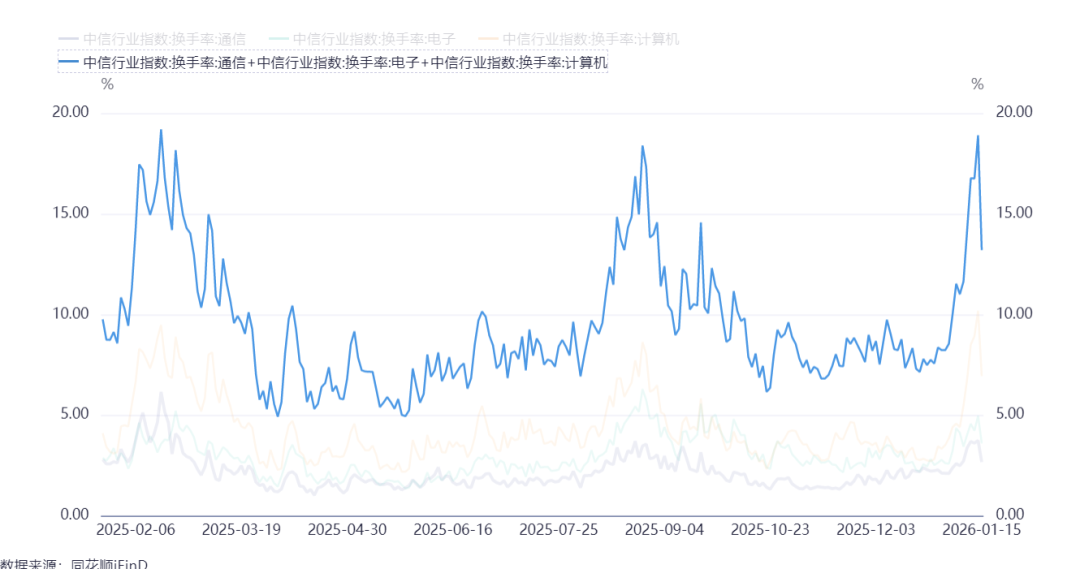This screenshot has height=569, width=1080.
Task: Click the x-axis date 2025-06-16
Action: point(453,530)
